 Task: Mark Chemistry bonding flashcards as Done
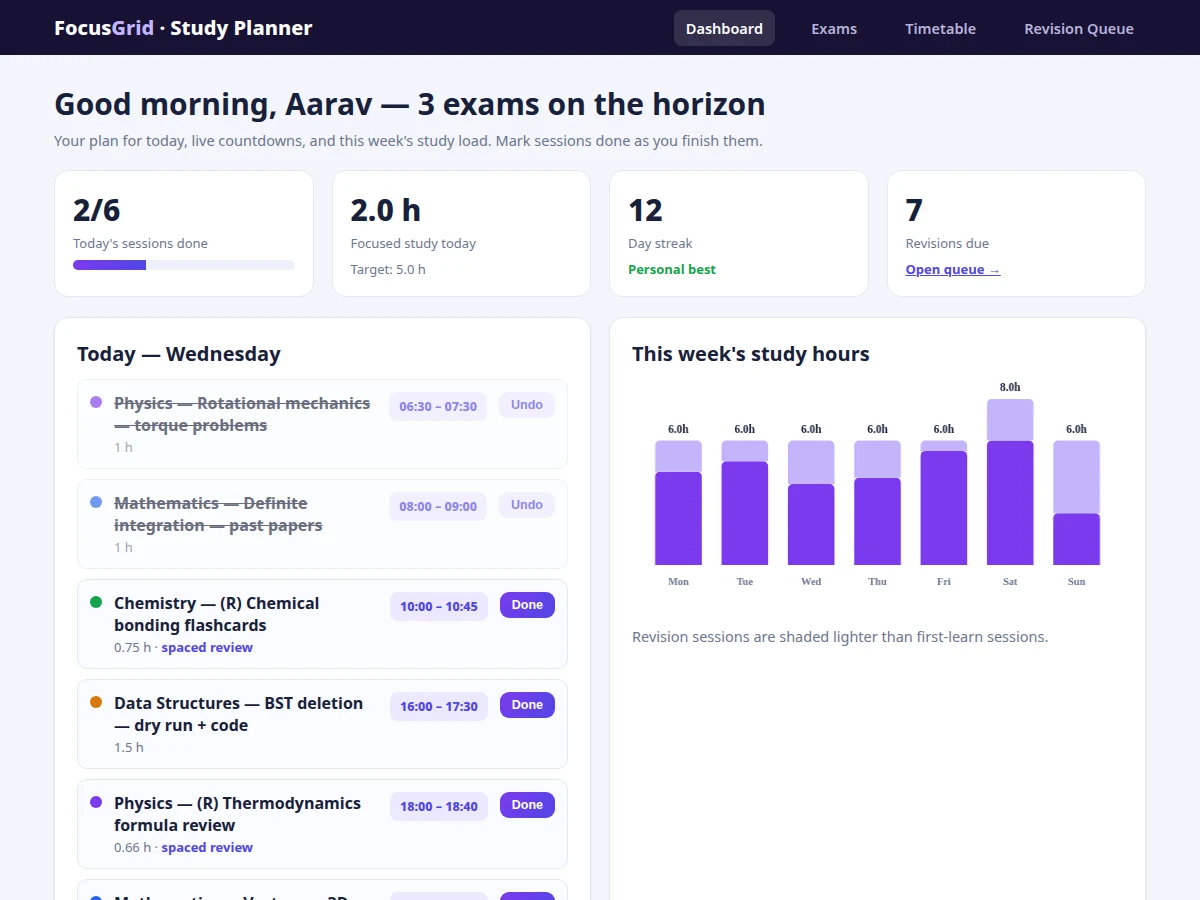click(527, 605)
